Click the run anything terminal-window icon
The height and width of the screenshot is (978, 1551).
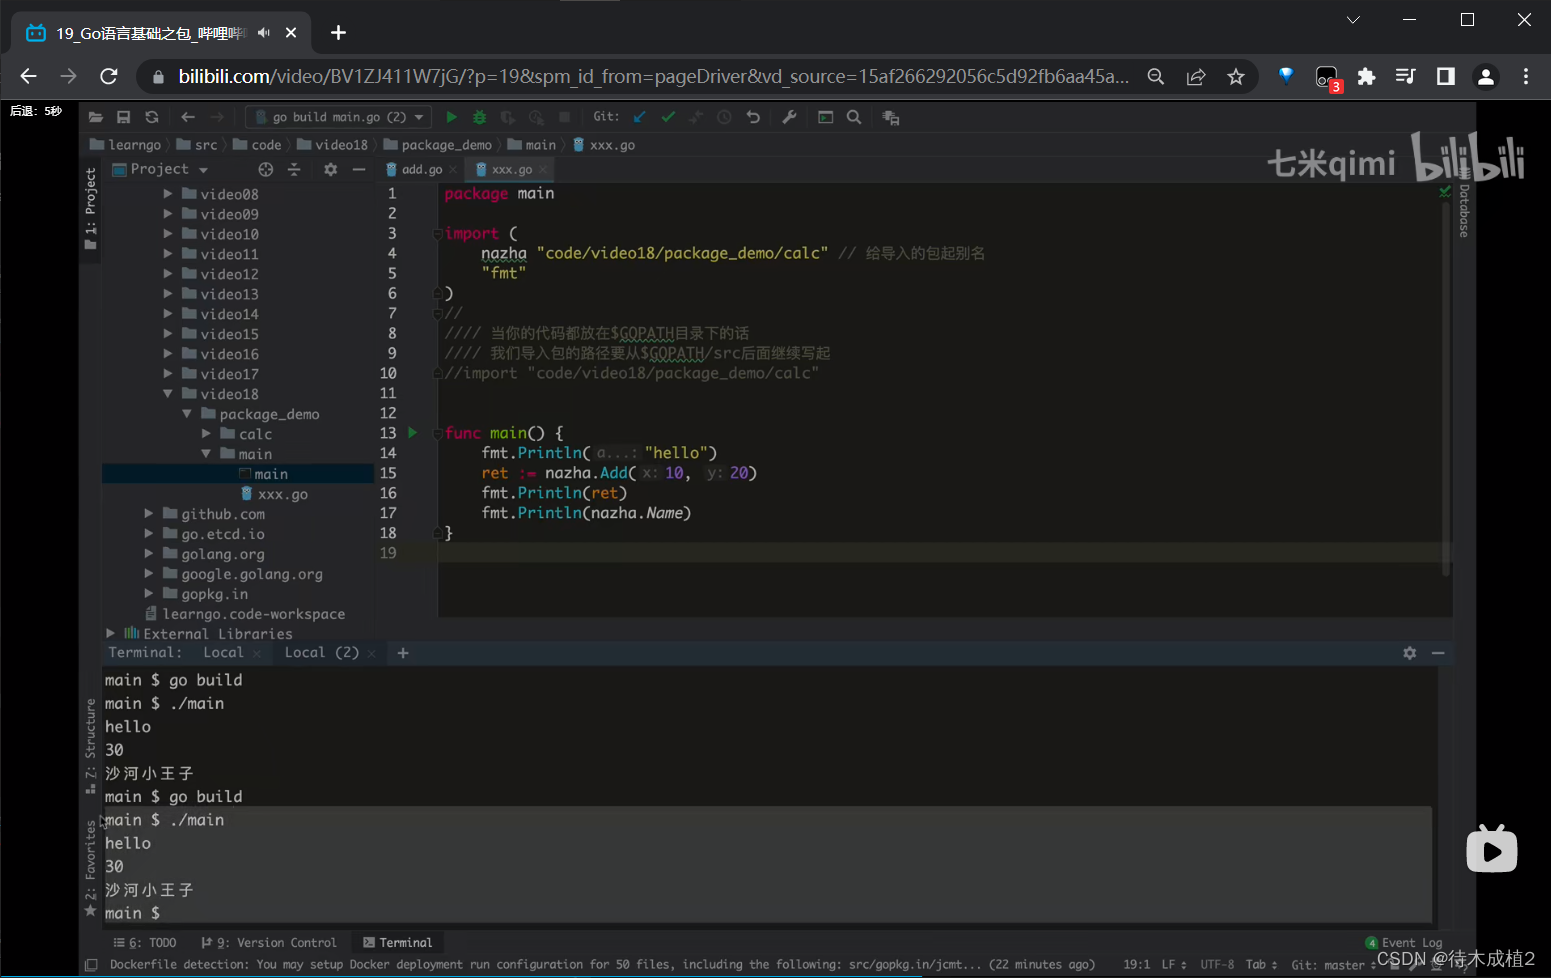point(826,117)
